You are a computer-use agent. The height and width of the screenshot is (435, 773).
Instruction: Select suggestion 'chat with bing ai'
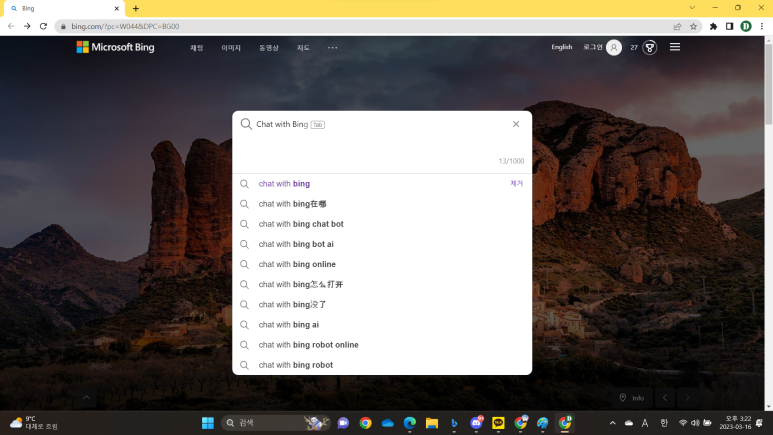(x=382, y=325)
